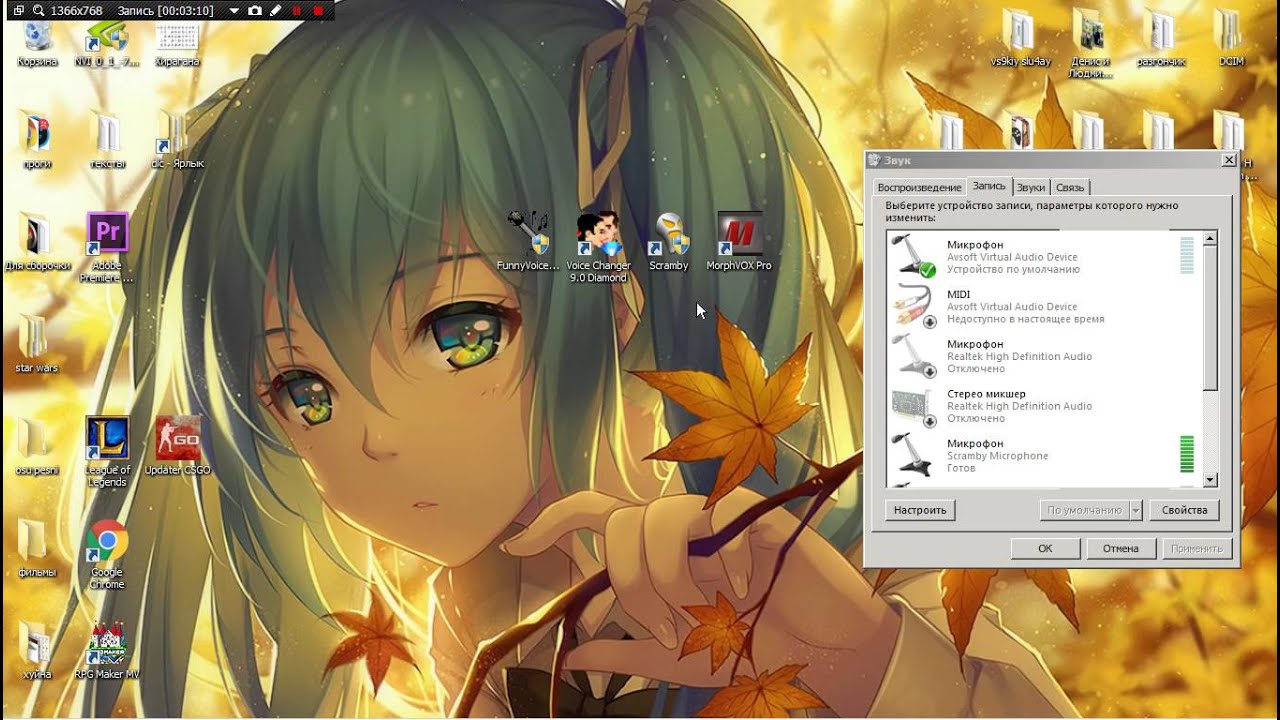The image size is (1280, 720).
Task: Click the Avsoft microphone level meter
Action: [1187, 255]
